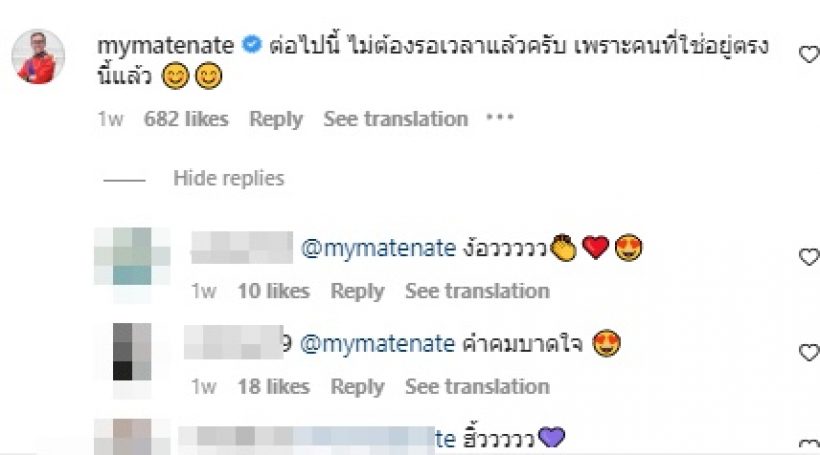View the 682 likes list
Viewport: 820px width, 455px height.
(x=186, y=119)
